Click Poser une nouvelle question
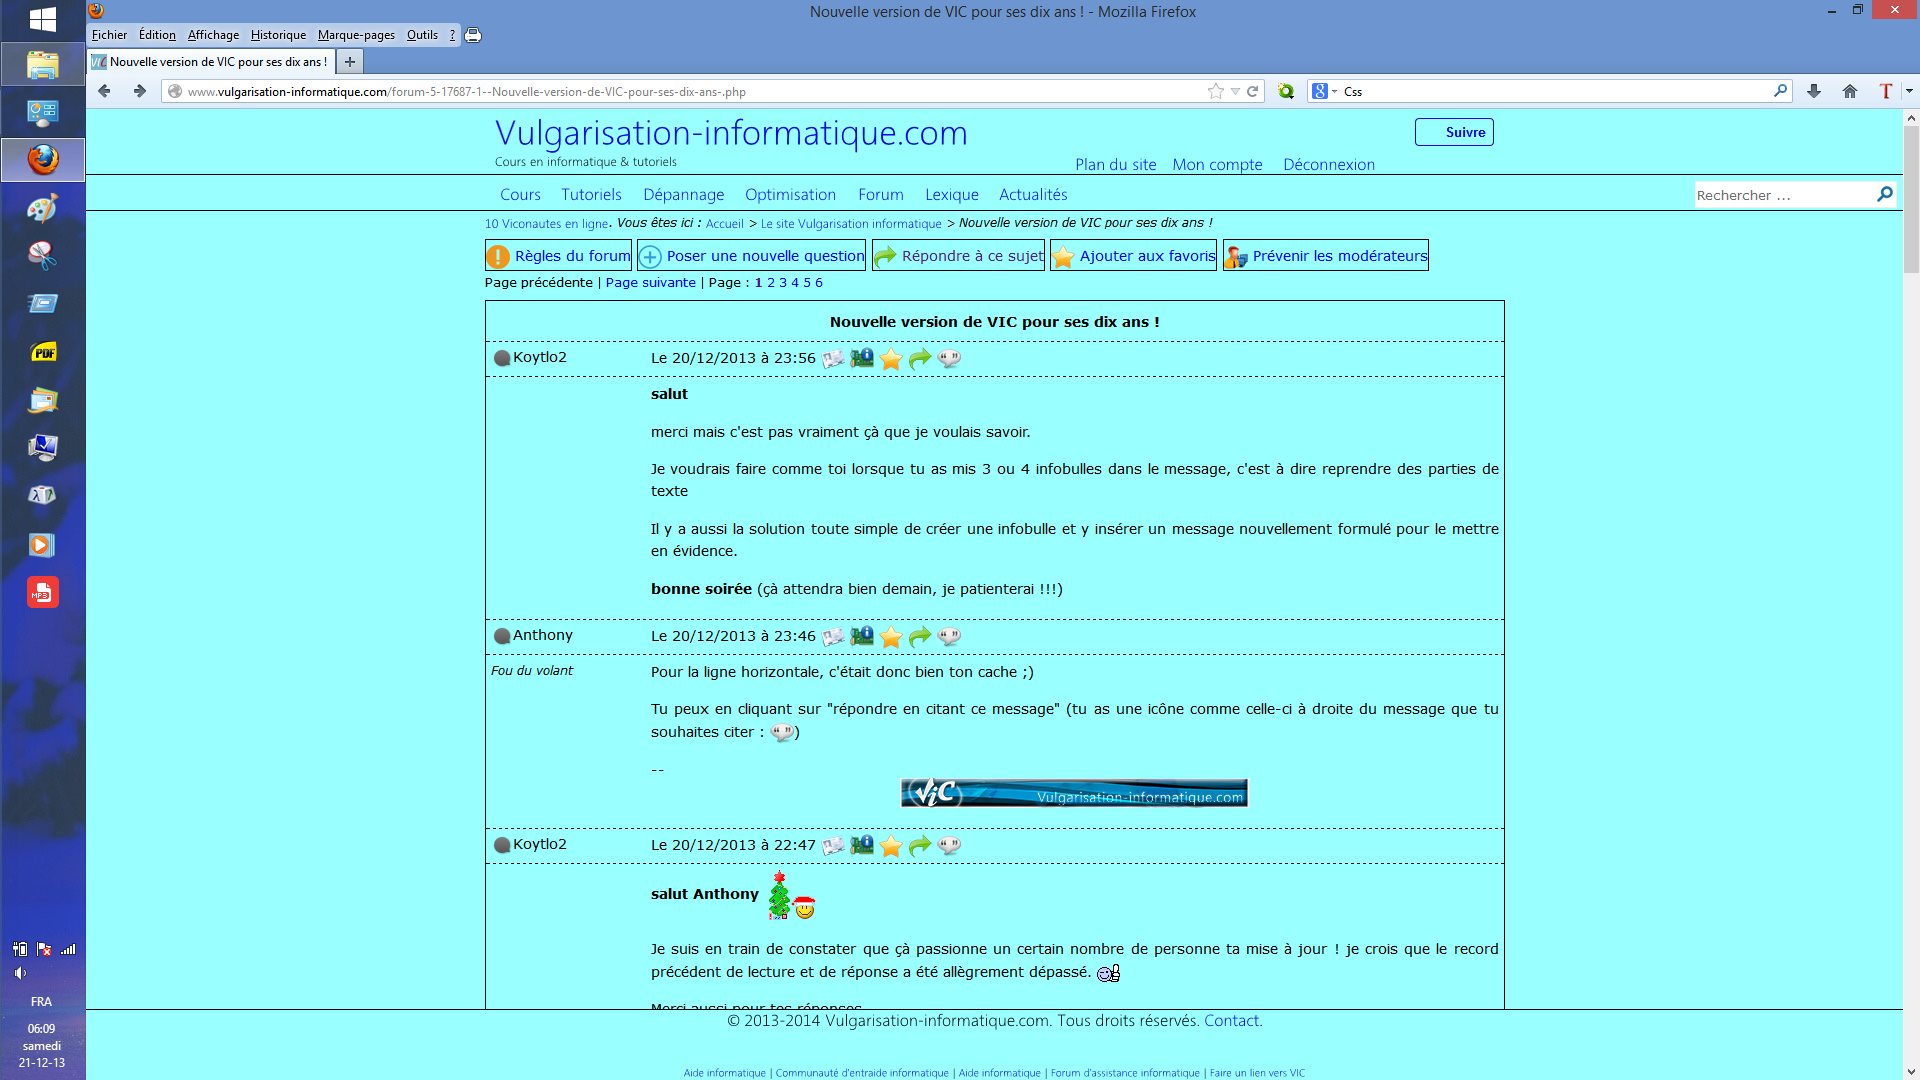 click(751, 256)
